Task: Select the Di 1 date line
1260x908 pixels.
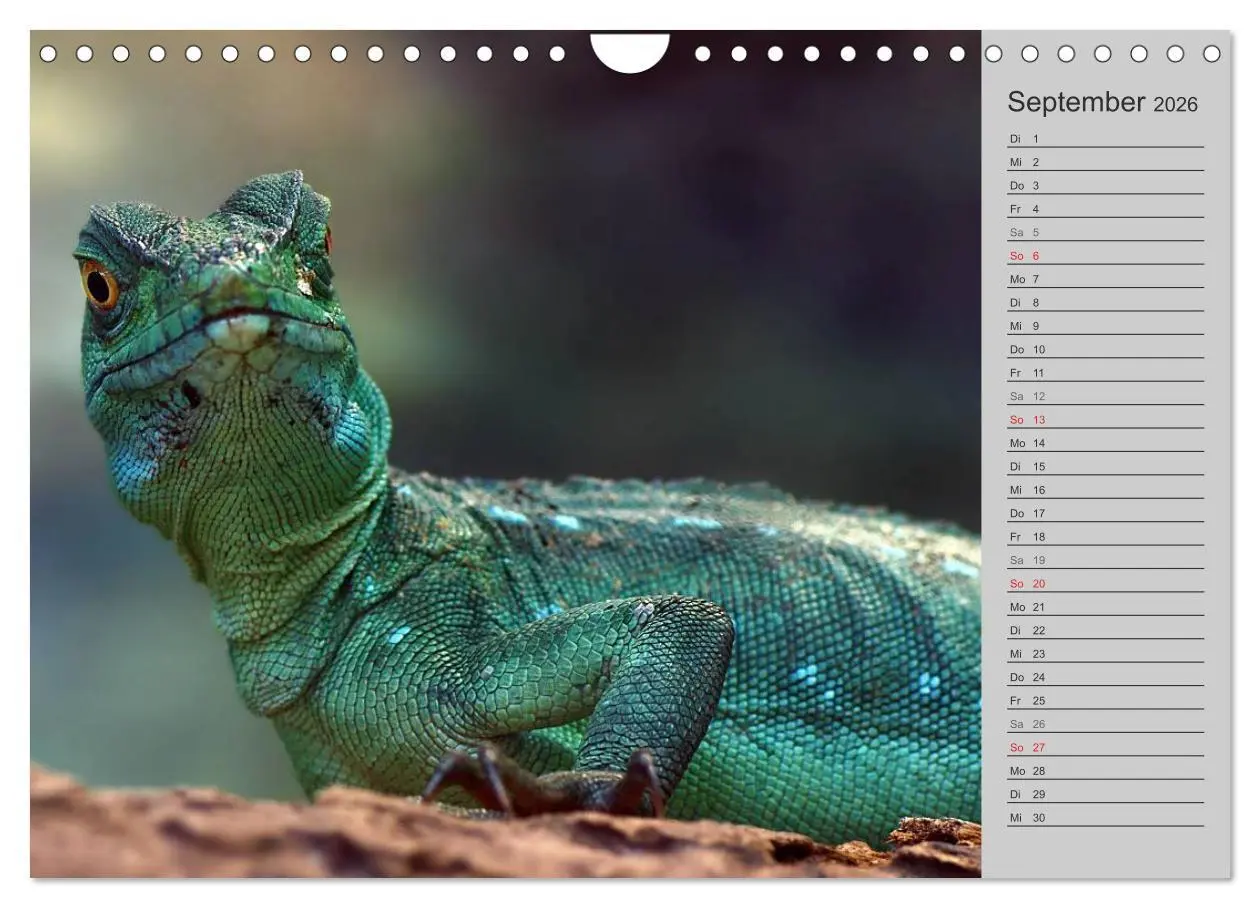Action: click(x=1105, y=139)
